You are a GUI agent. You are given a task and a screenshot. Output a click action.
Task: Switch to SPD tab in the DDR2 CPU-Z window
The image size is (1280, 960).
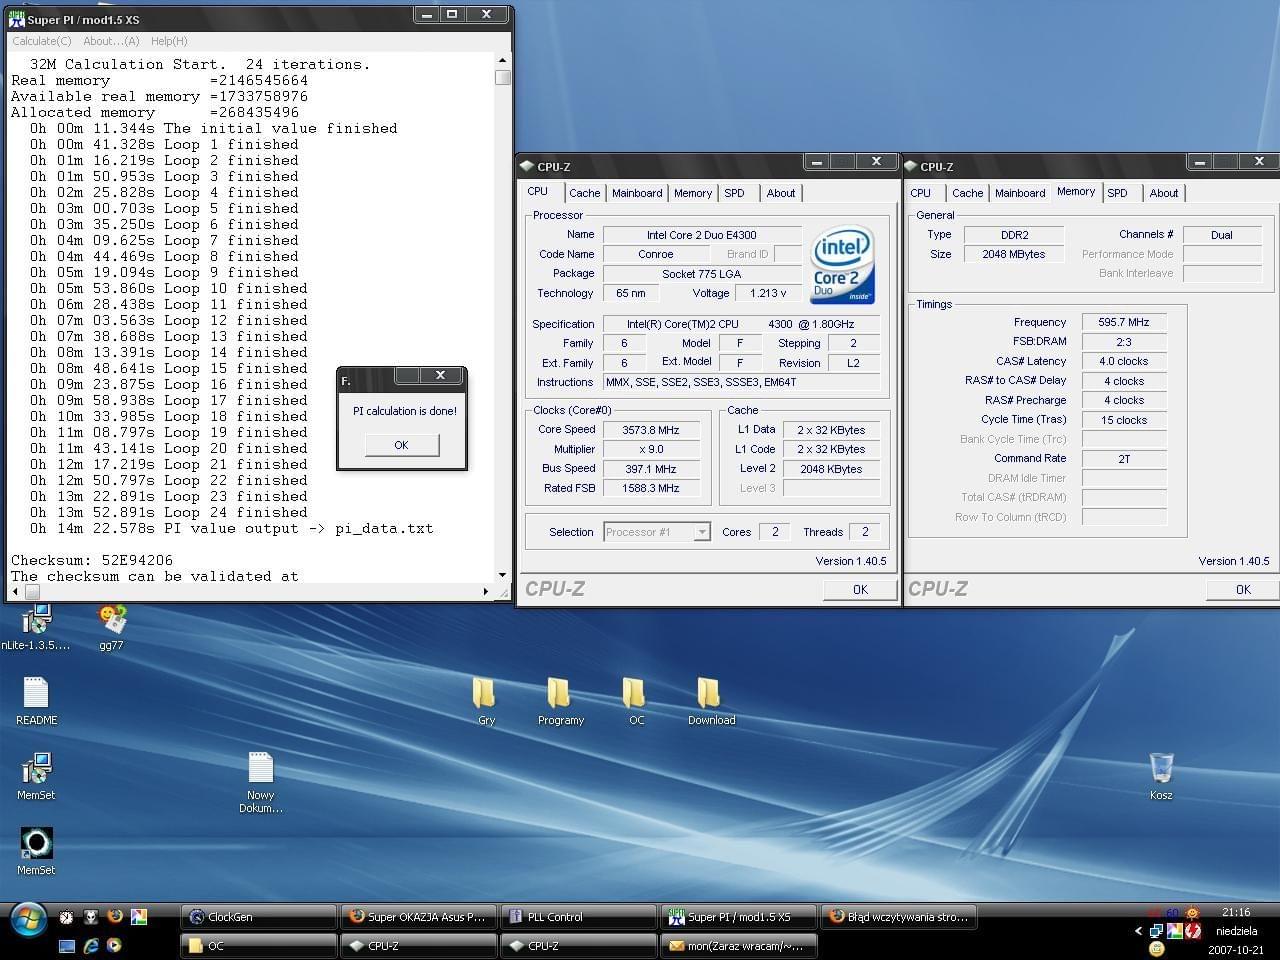point(1117,193)
